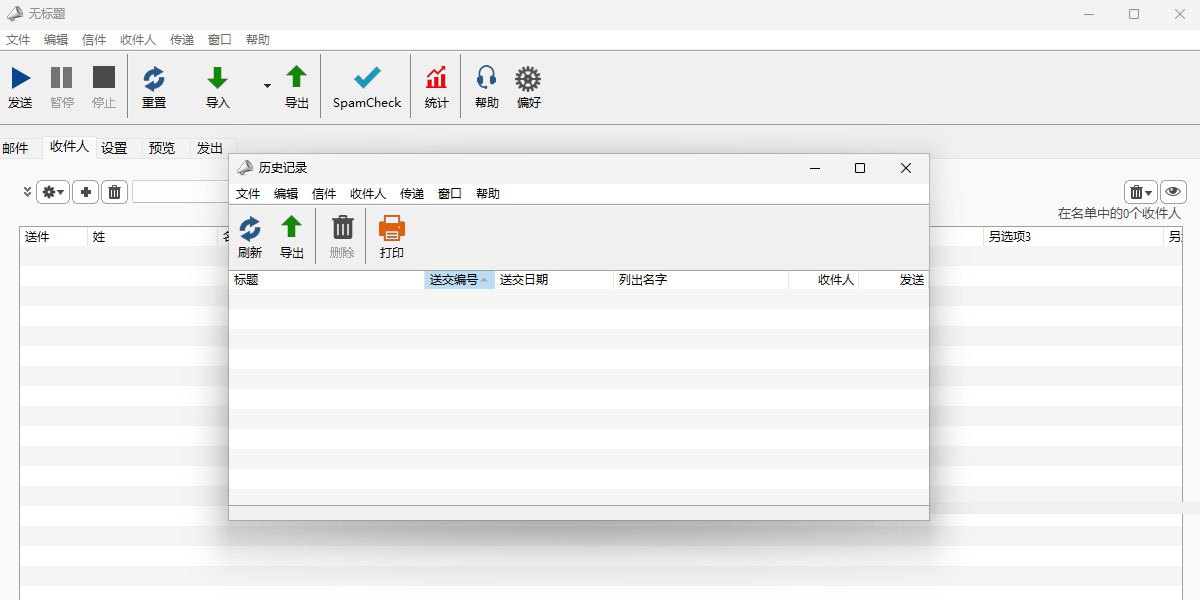Add a new recipient with the plus icon
This screenshot has width=1200, height=600.
coord(85,192)
